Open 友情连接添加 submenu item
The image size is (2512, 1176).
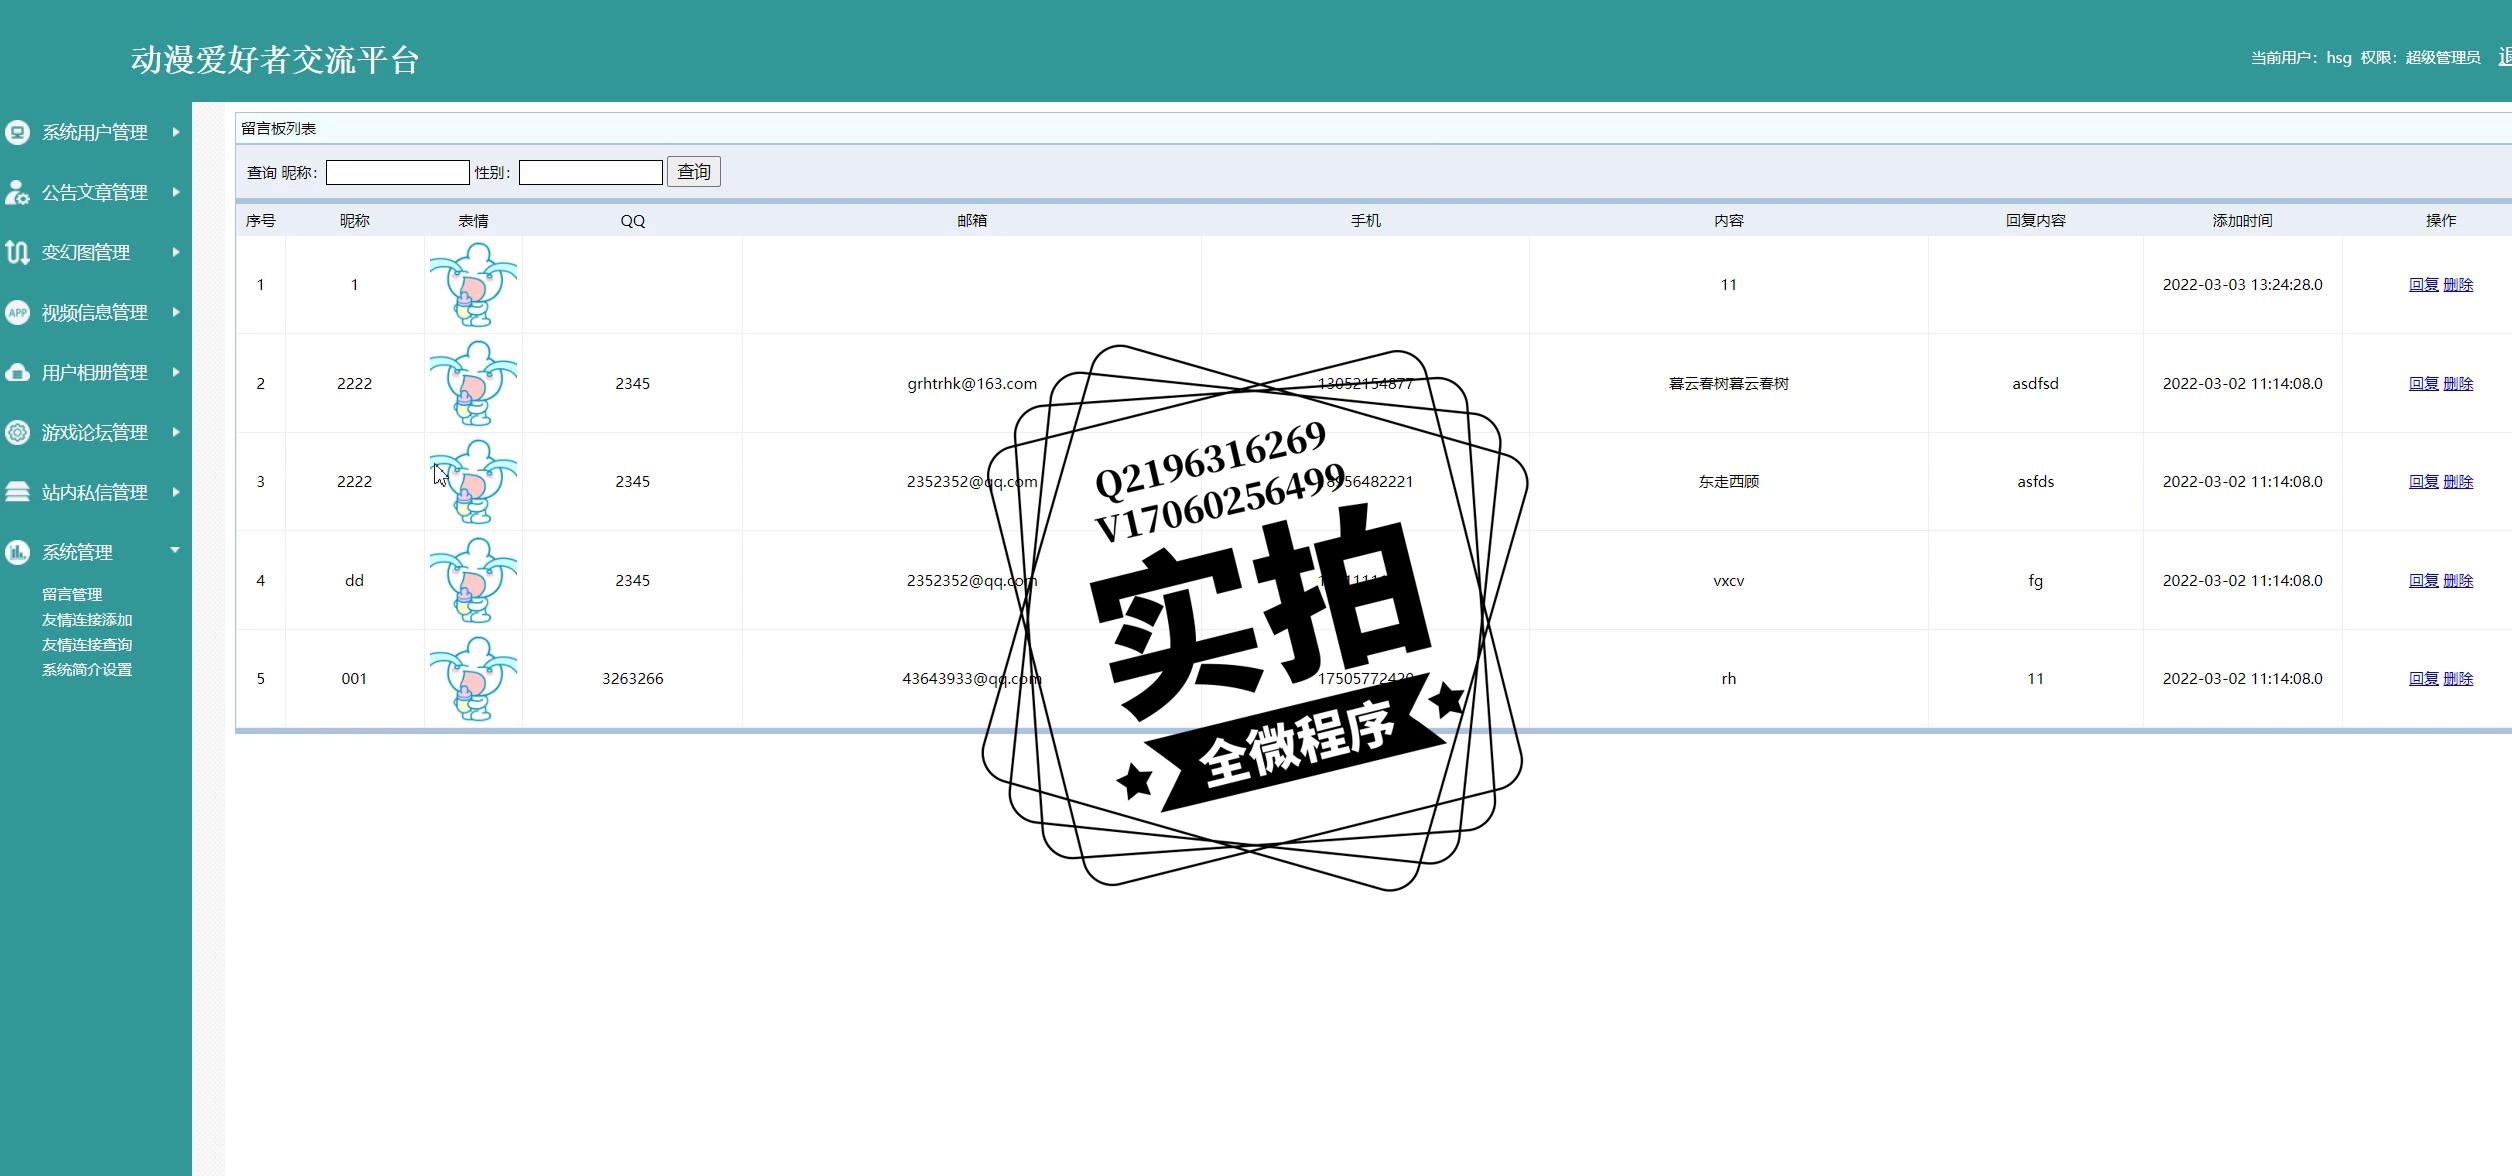tap(87, 620)
